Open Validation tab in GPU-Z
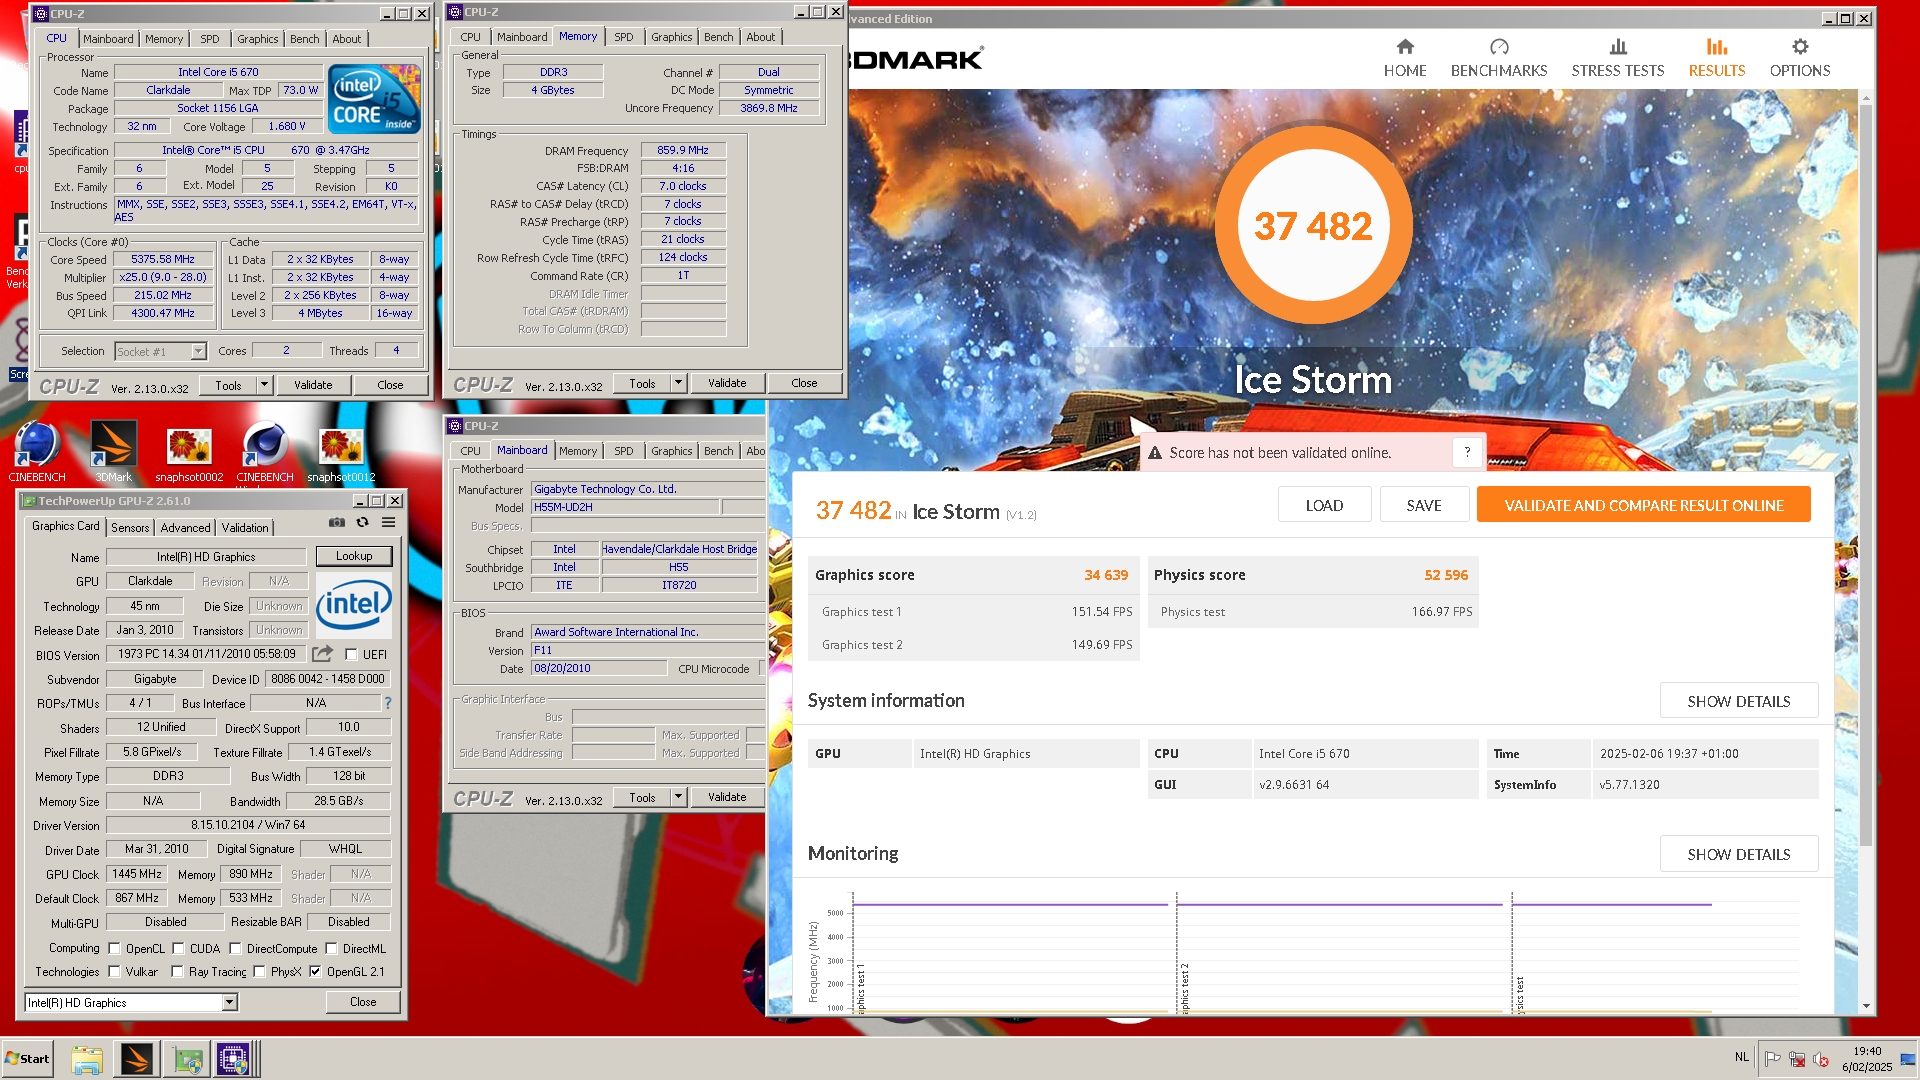This screenshot has width=1920, height=1080. pos(245,527)
